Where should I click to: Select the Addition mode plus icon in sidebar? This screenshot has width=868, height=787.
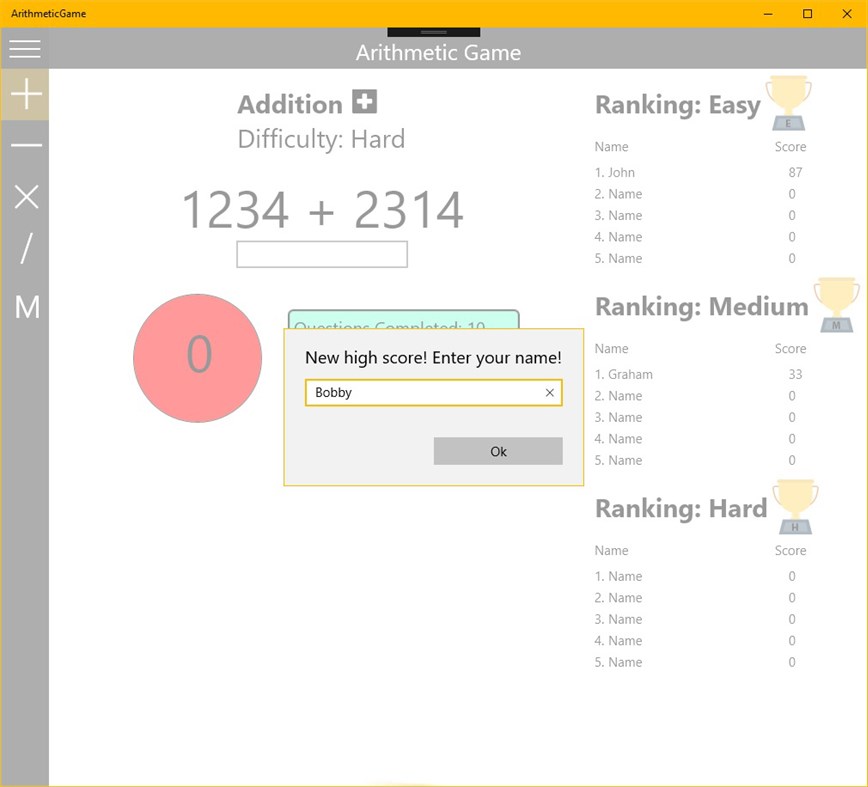[x=25, y=94]
